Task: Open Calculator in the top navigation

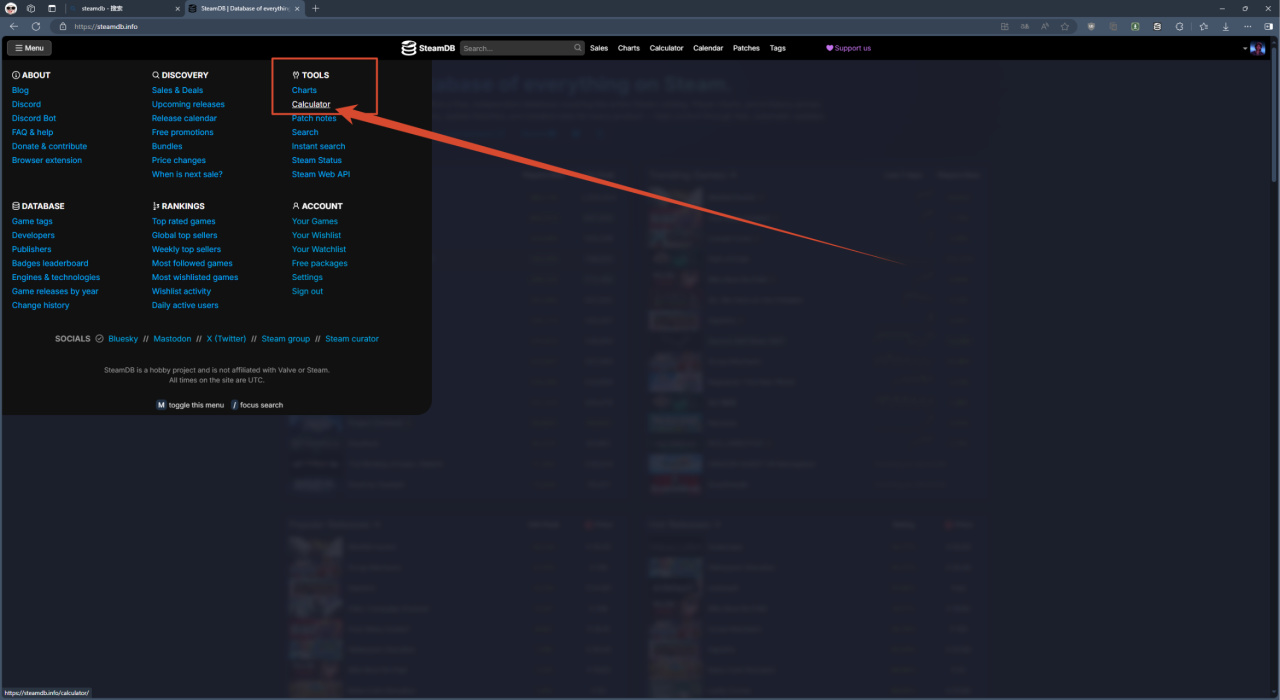Action: [666, 48]
